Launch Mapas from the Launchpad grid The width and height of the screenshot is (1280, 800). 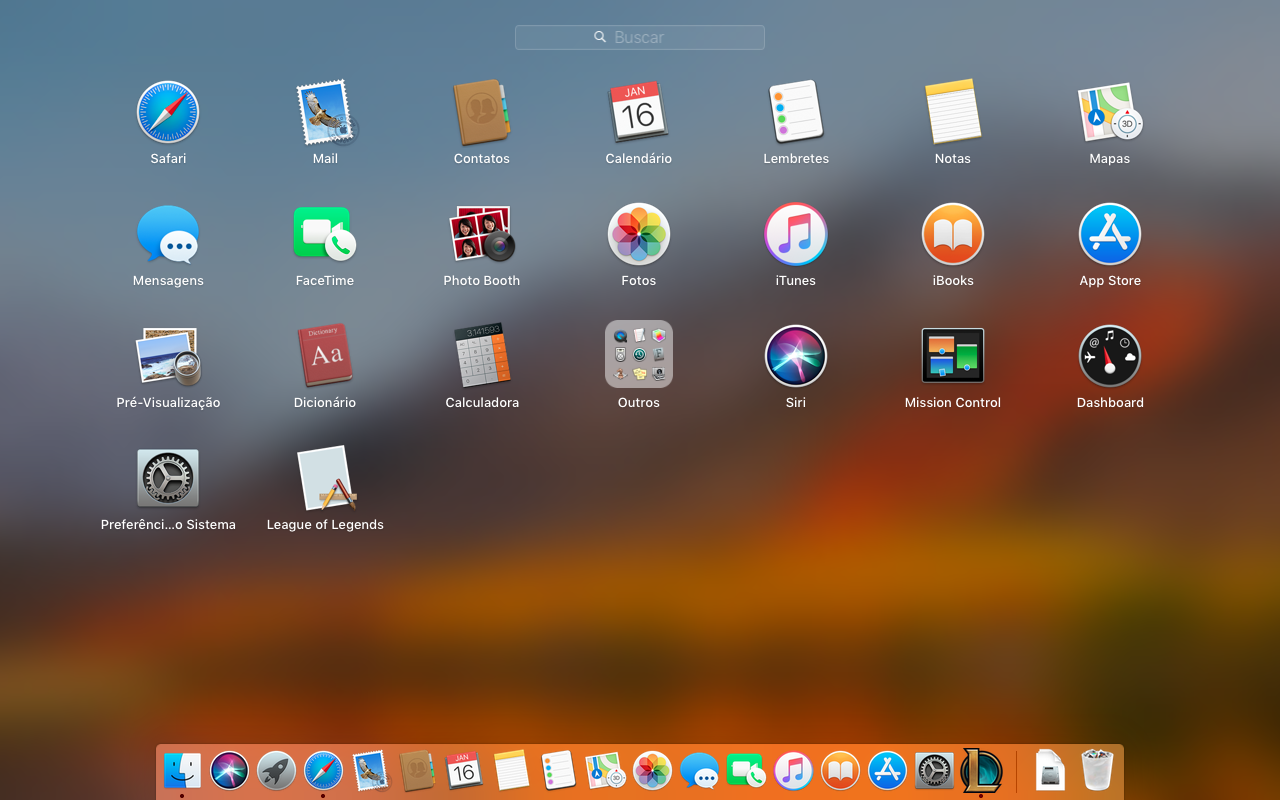(x=1110, y=112)
